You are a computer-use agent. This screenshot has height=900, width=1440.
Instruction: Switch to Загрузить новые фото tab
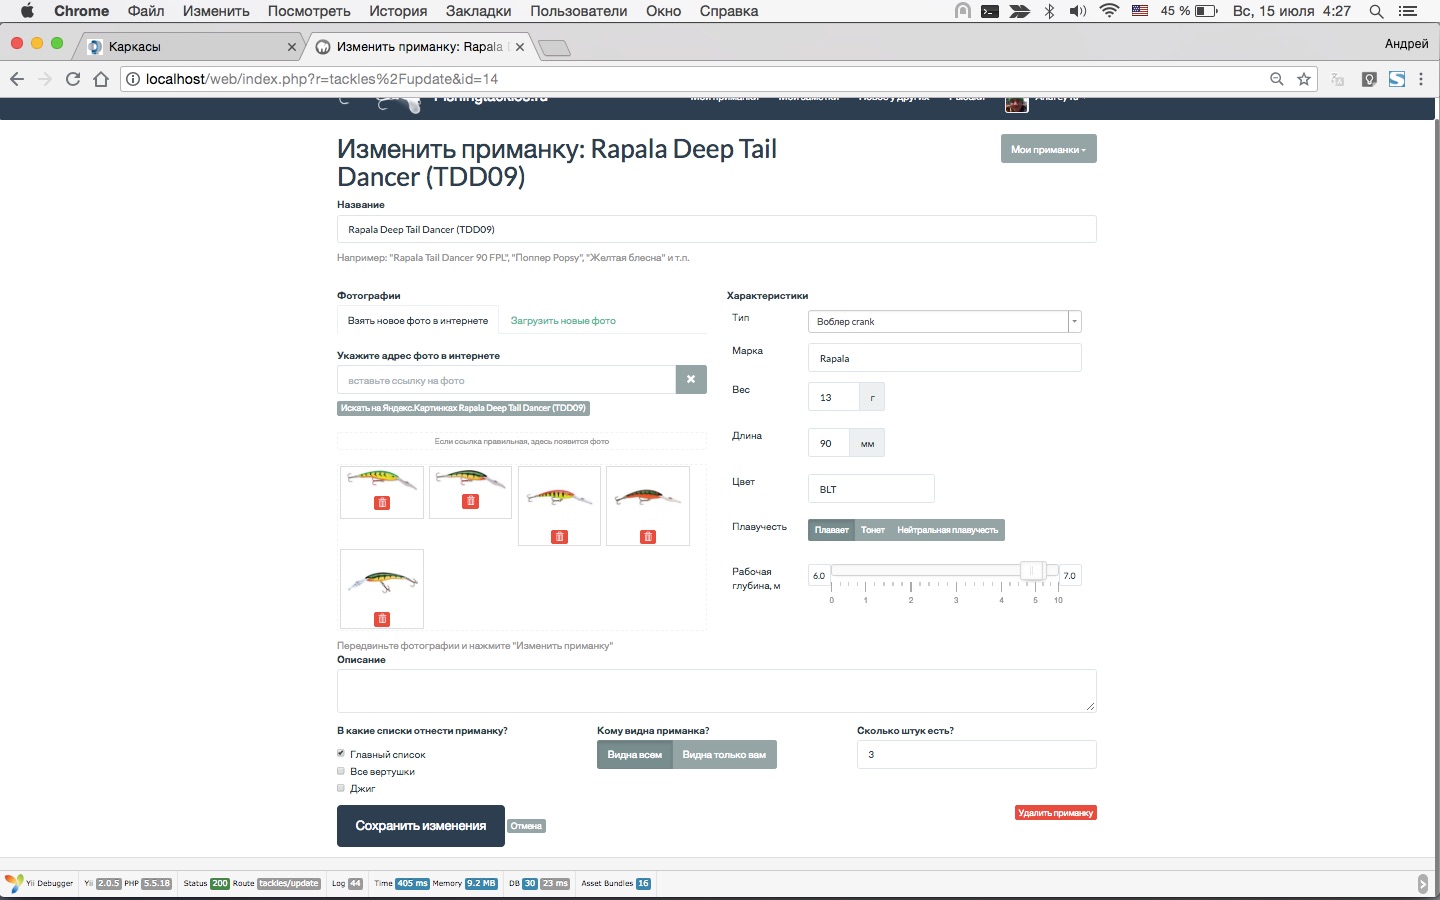[x=563, y=321]
